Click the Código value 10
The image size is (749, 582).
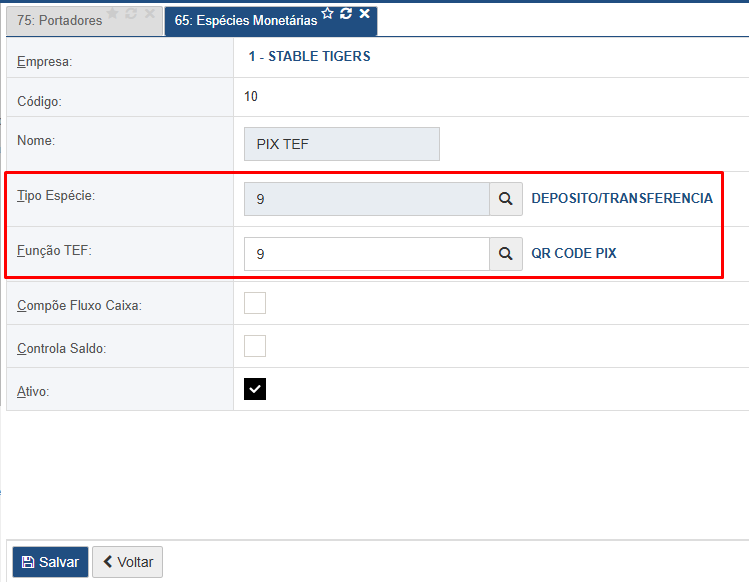coord(251,97)
